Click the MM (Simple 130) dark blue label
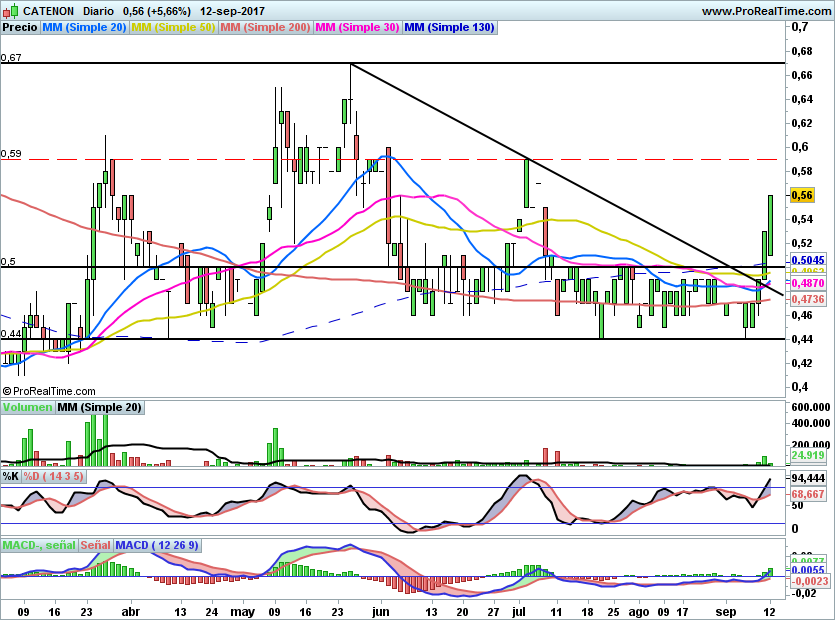Image resolution: width=835 pixels, height=620 pixels. (x=449, y=28)
